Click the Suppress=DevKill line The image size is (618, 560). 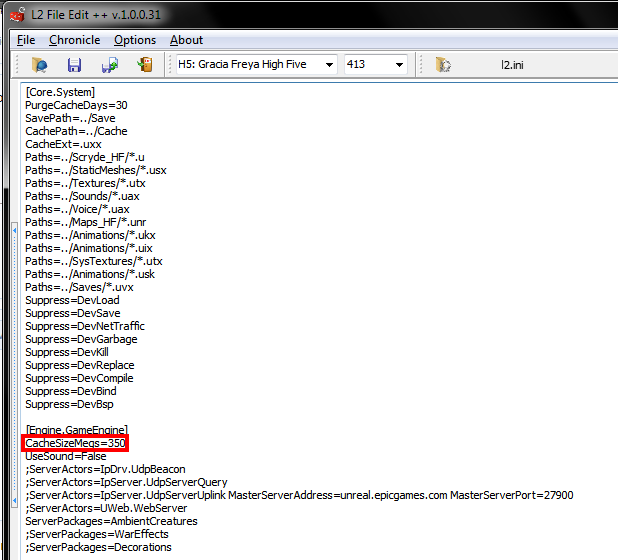coord(67,352)
